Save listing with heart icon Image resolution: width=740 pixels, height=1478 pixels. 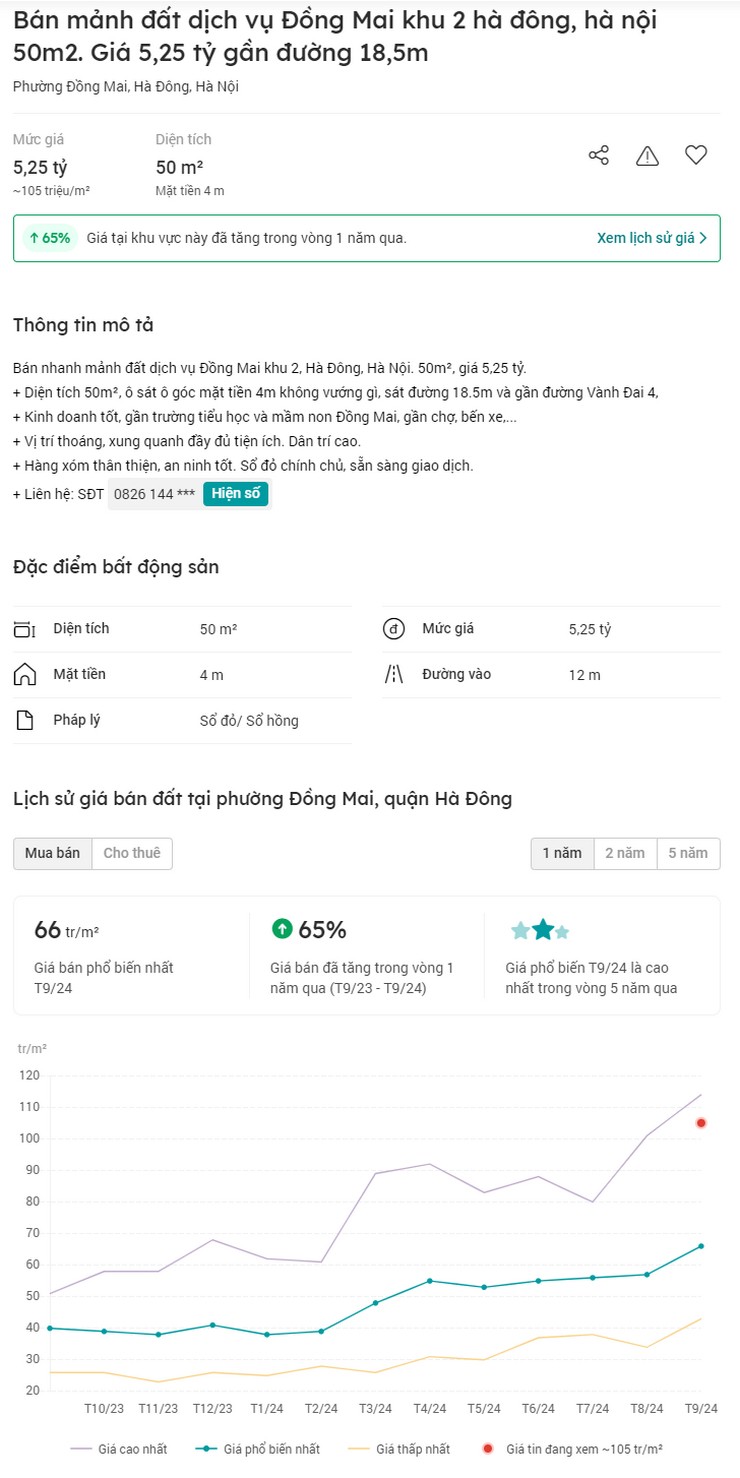(x=696, y=155)
